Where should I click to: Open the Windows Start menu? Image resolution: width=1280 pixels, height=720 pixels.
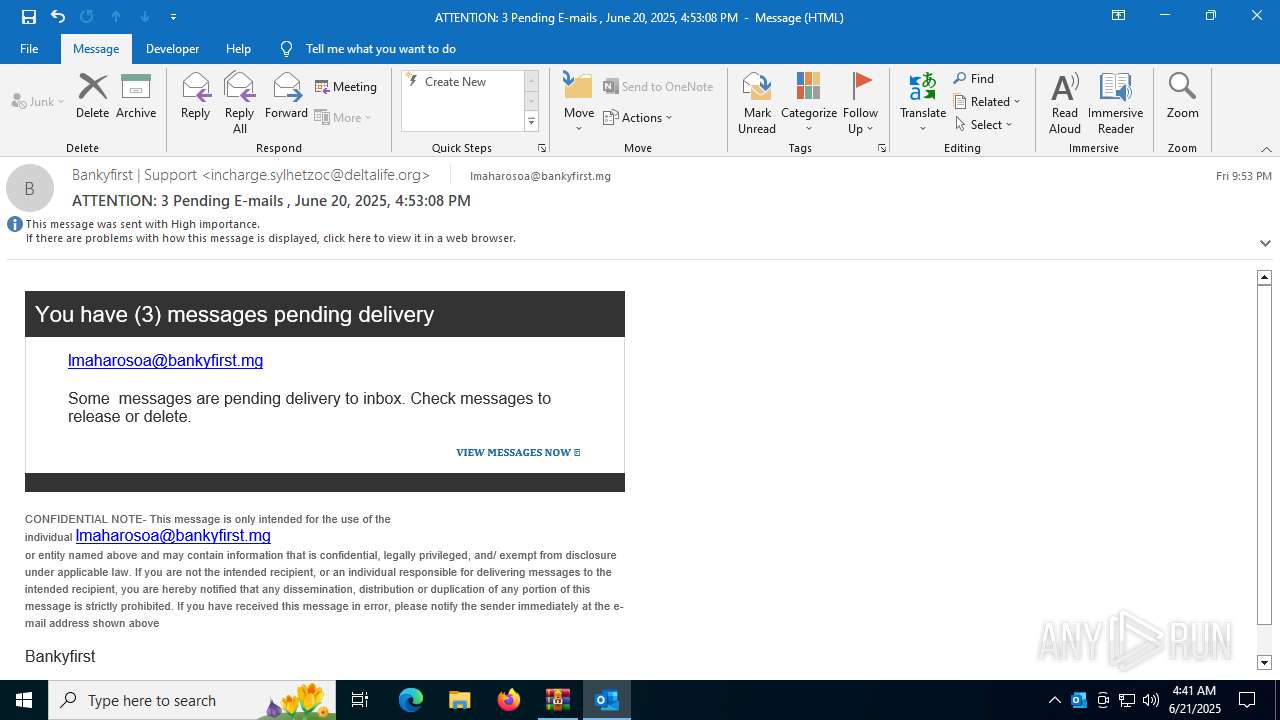pyautogui.click(x=24, y=700)
